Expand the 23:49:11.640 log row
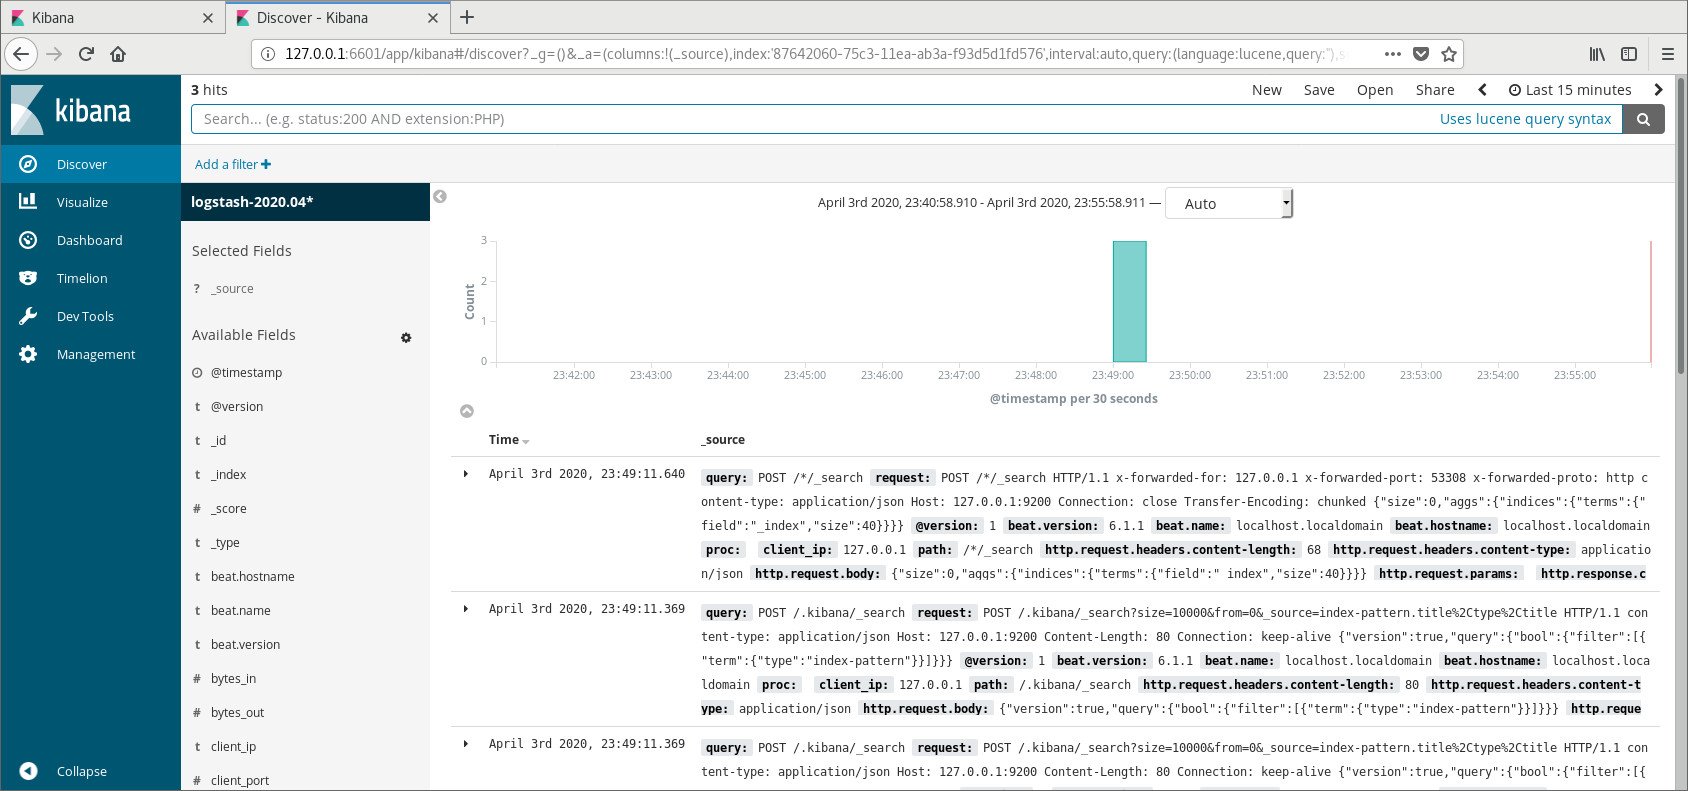Screen dimensions: 1688x791 [466, 474]
